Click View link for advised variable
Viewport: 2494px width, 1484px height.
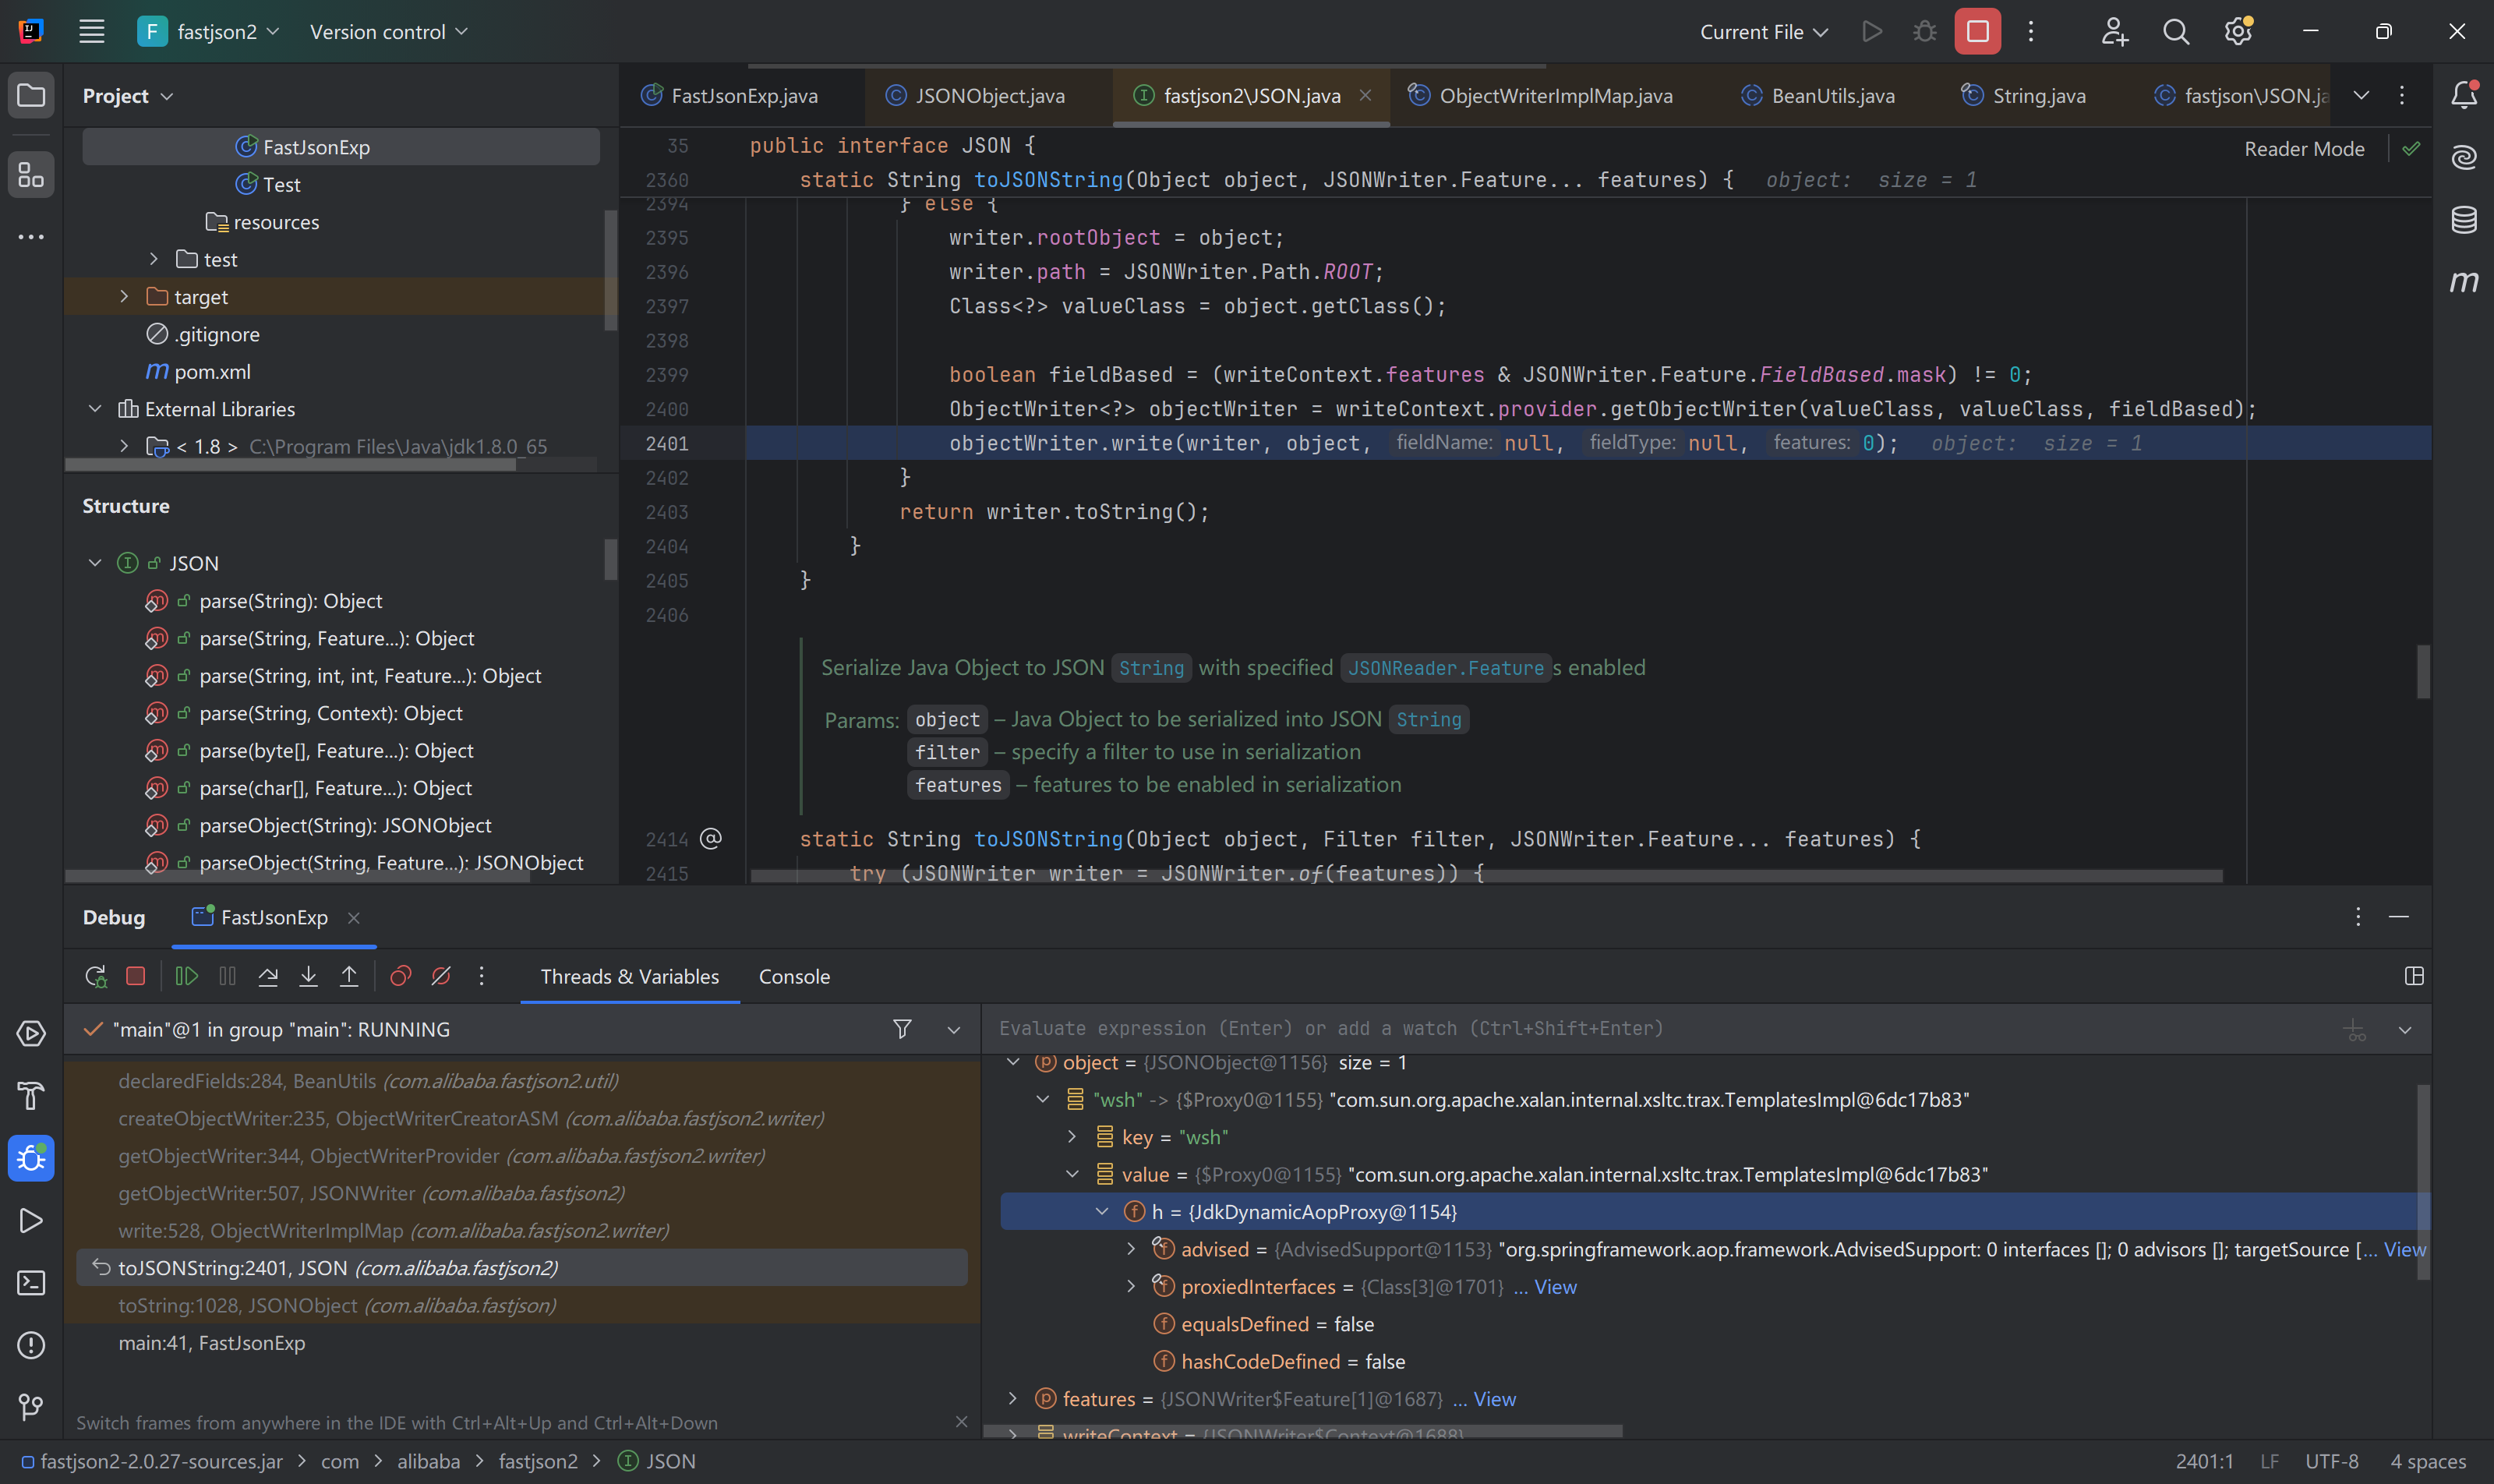coord(2405,1249)
